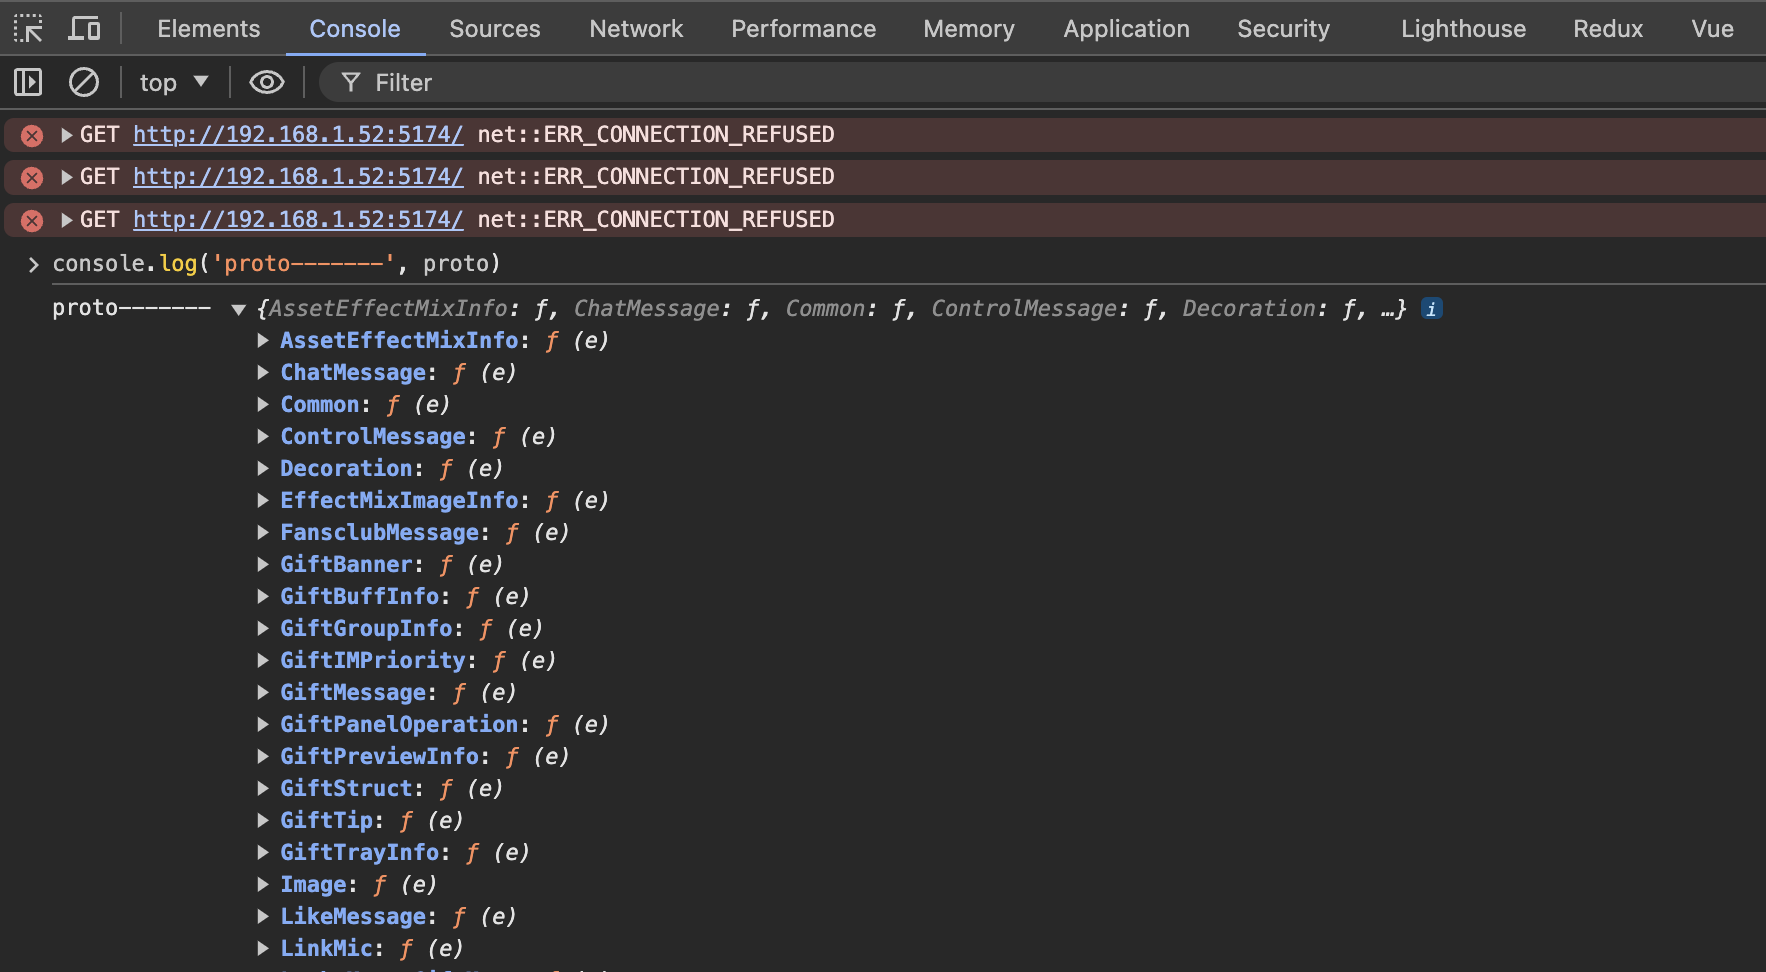Open the link http://192.168.1.52:5174/
Viewport: 1766px width, 972px height.
(x=297, y=134)
